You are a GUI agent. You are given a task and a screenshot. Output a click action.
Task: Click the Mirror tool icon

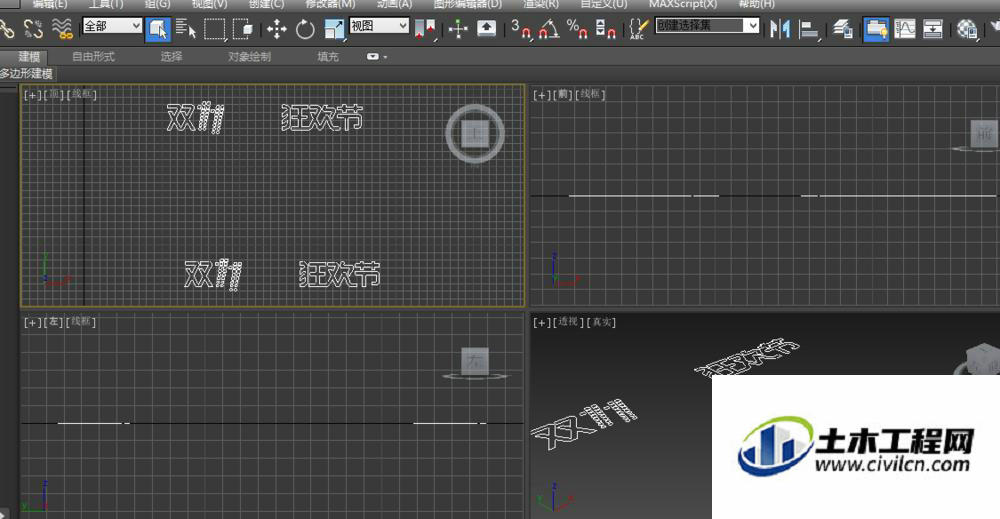779,29
